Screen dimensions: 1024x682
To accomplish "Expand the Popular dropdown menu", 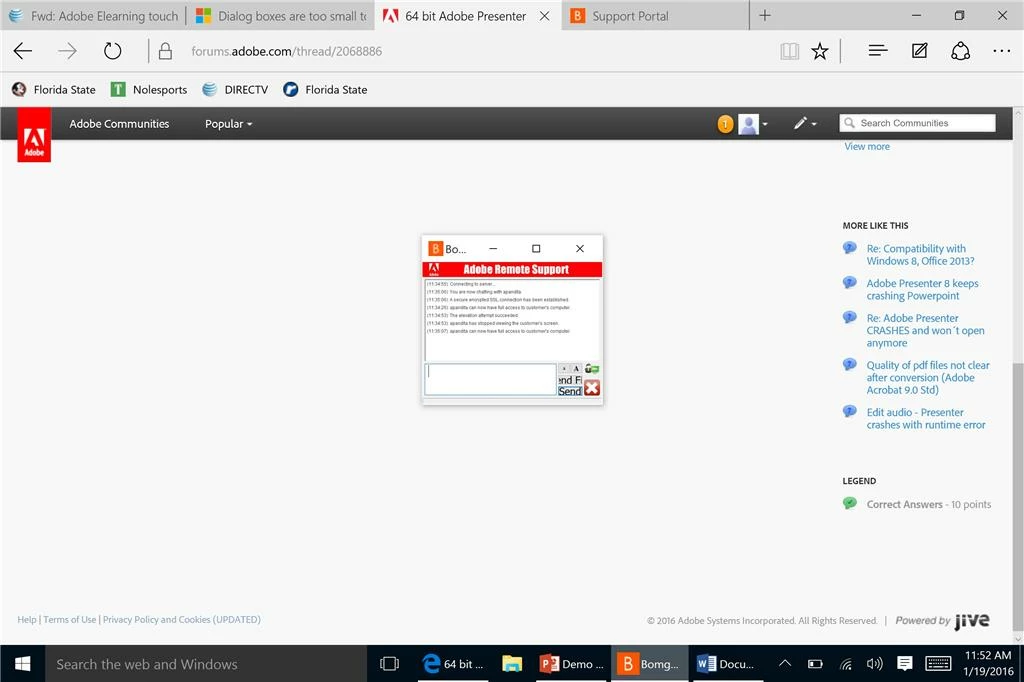I will 229,123.
